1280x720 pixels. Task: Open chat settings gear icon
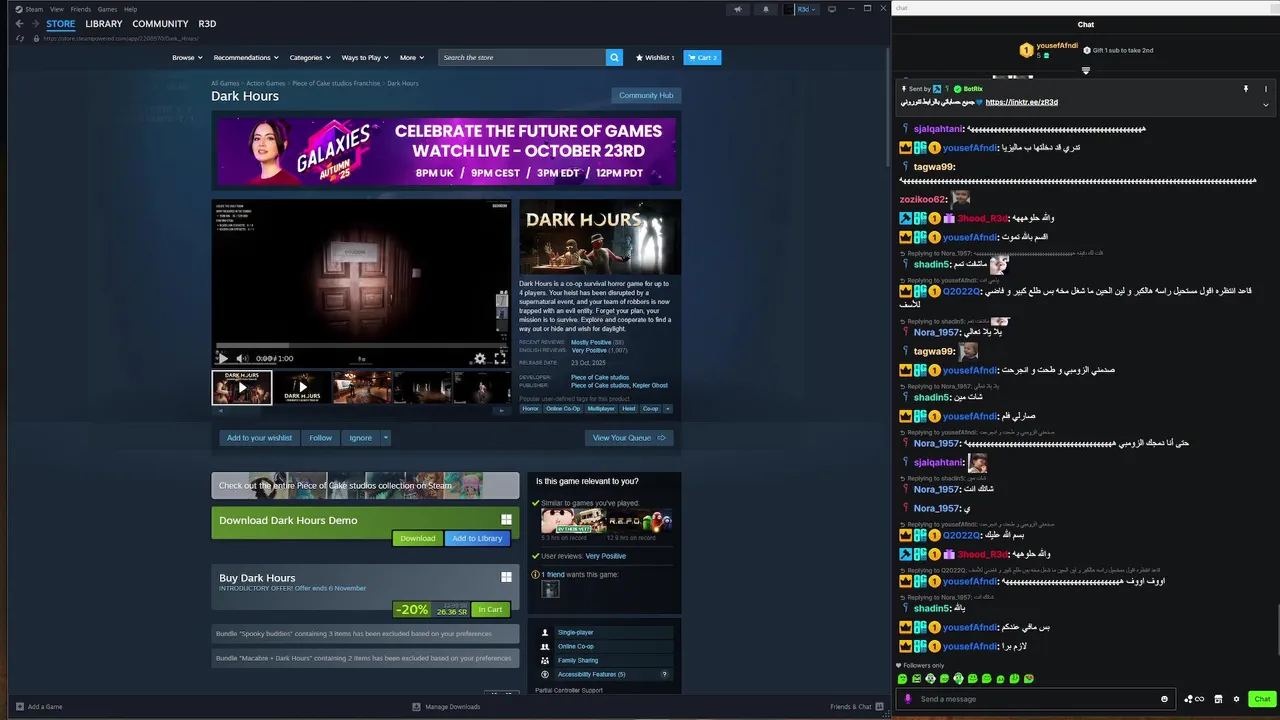click(1236, 699)
